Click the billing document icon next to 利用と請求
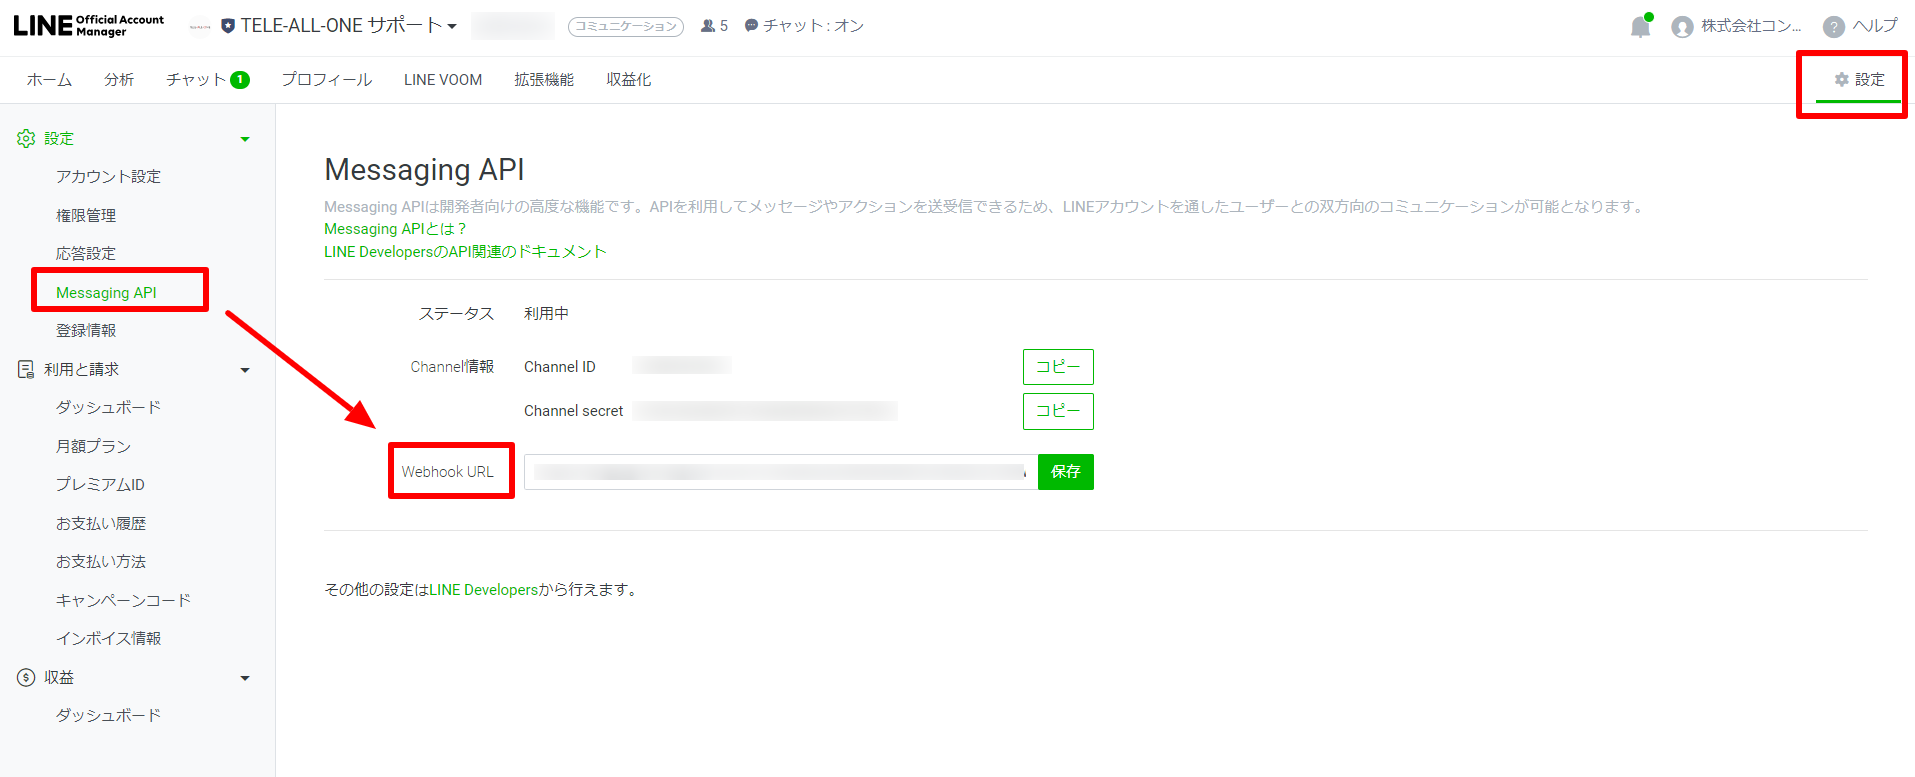Image resolution: width=1915 pixels, height=777 pixels. pyautogui.click(x=26, y=370)
